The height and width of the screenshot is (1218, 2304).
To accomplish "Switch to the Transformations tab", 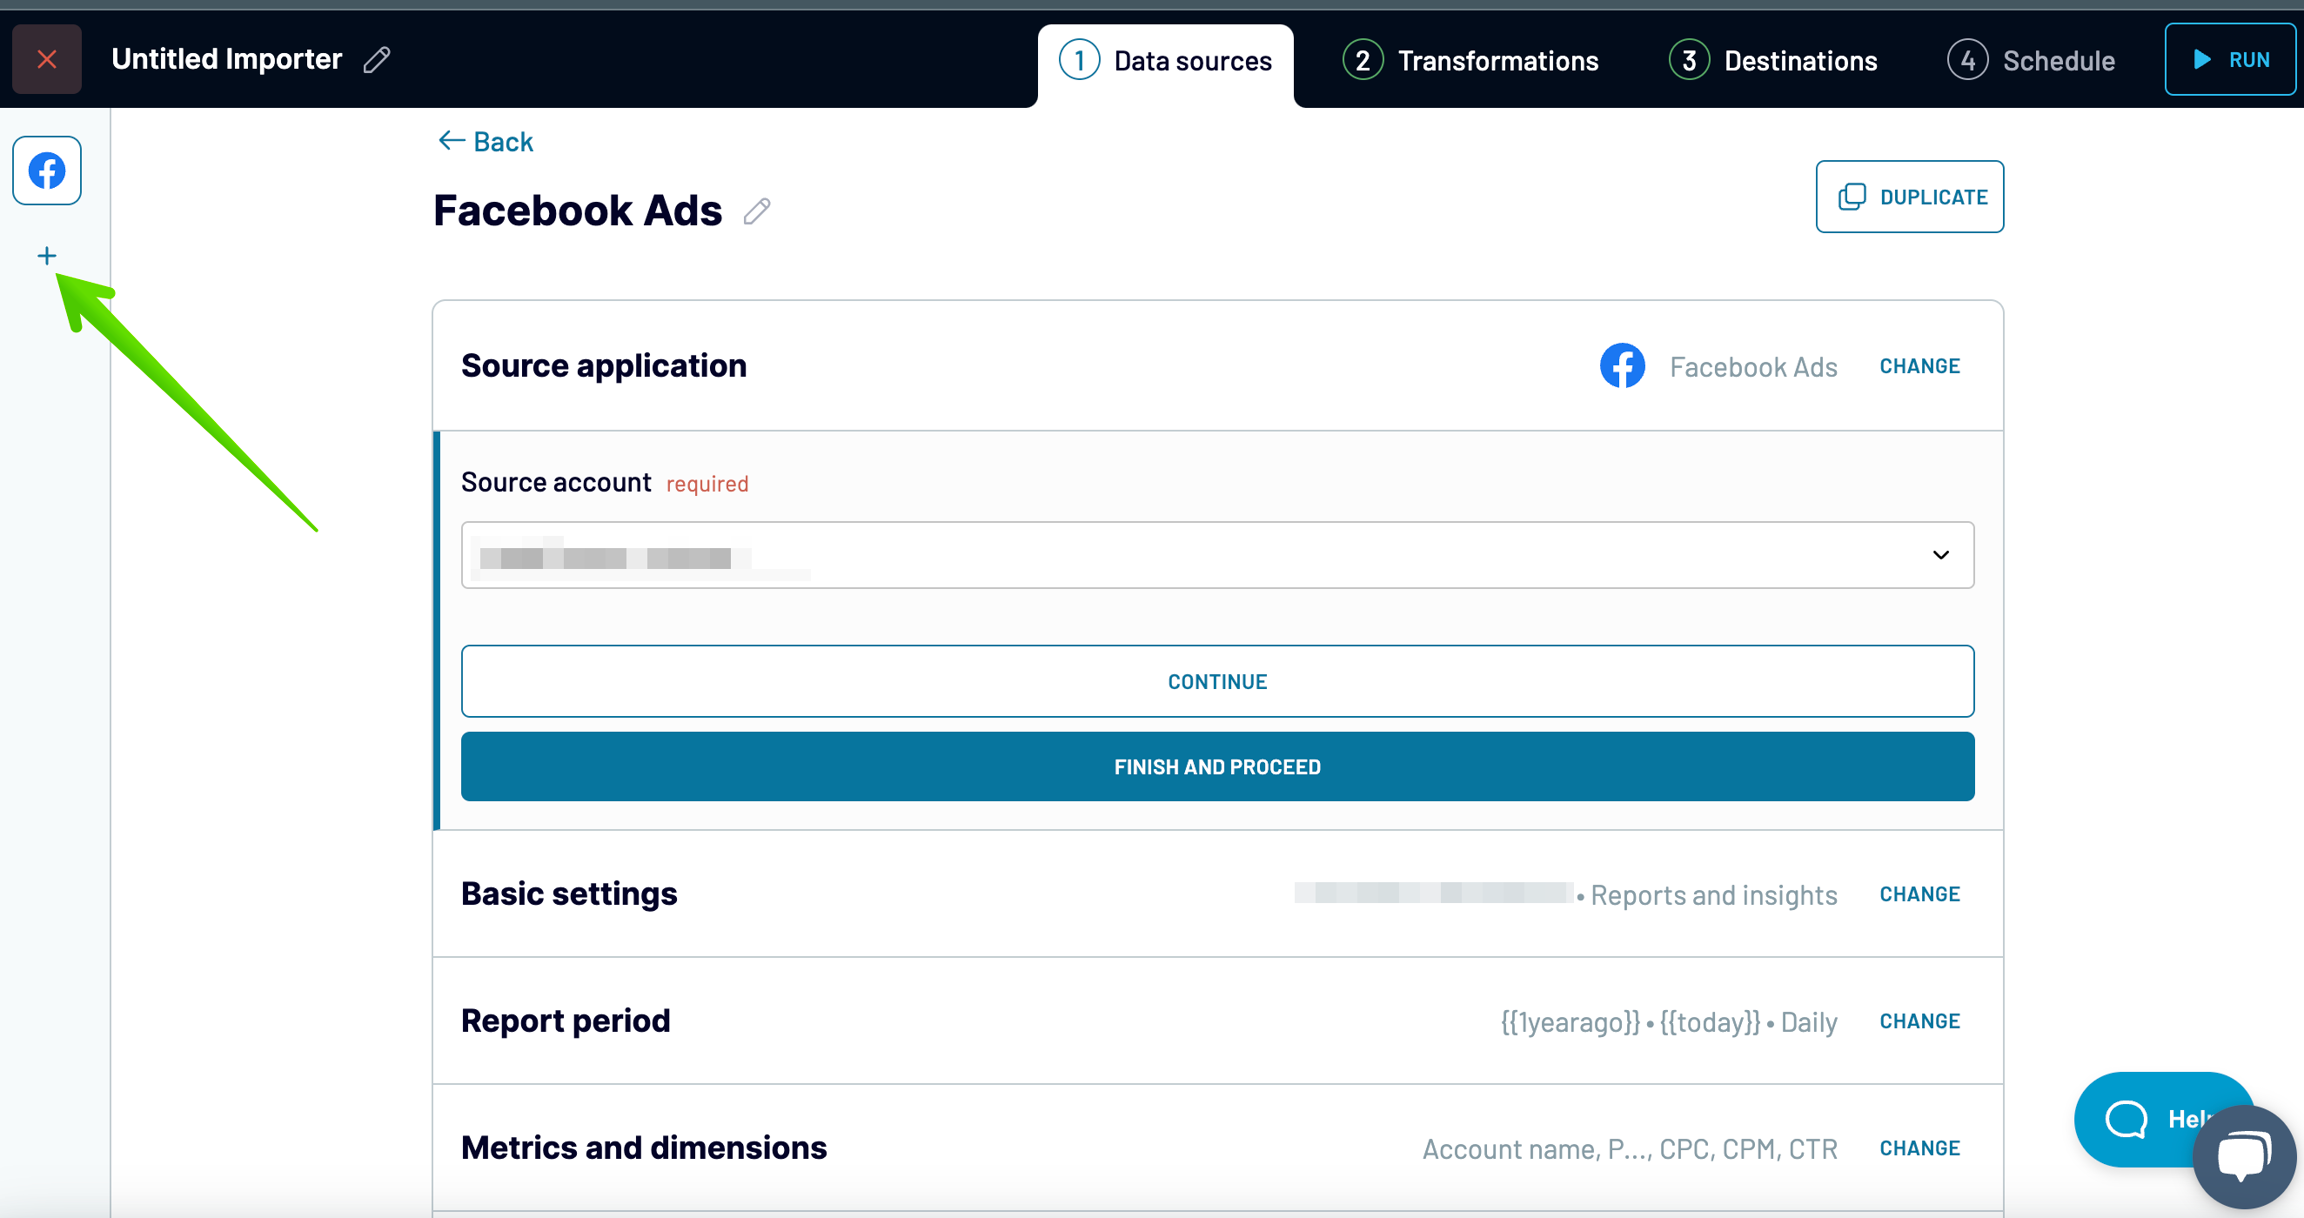I will coord(1470,61).
